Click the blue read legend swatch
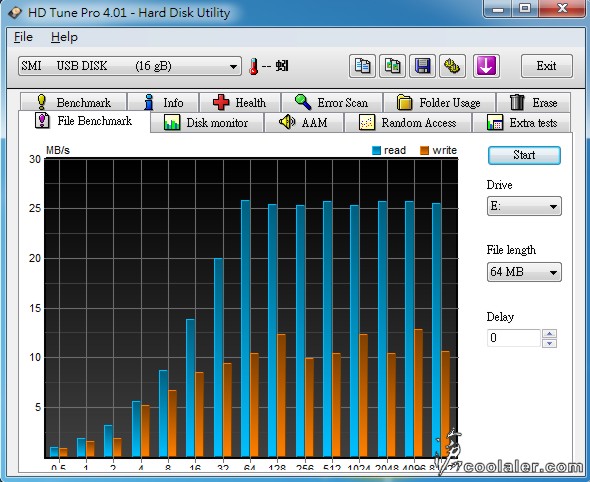The image size is (590, 482). 376,151
